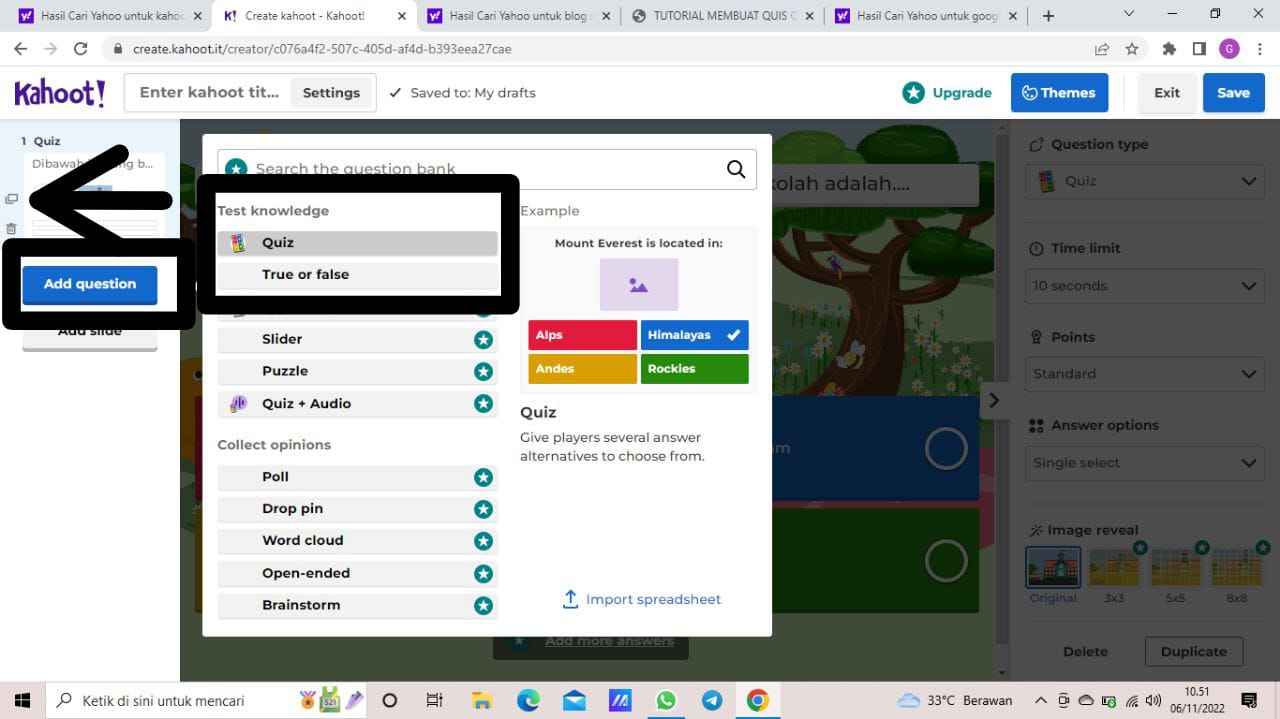Click the premium star beside Word cloud
The image size is (1280, 719).
point(484,541)
